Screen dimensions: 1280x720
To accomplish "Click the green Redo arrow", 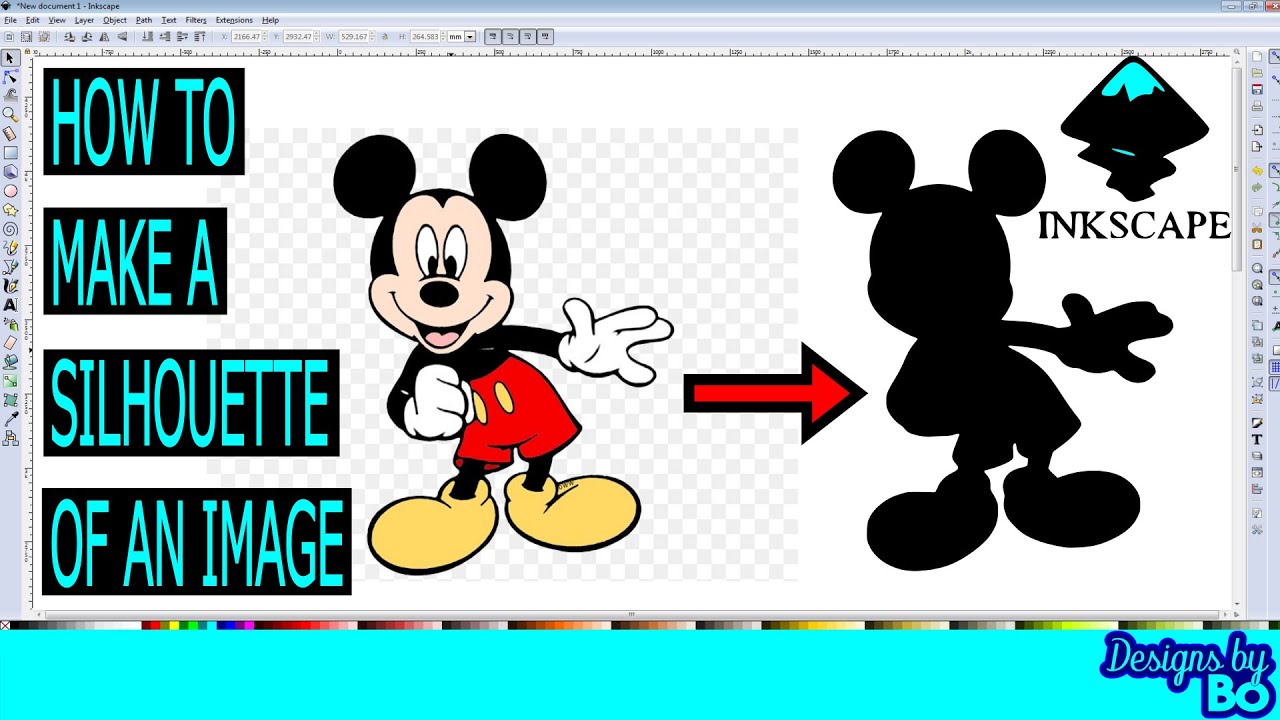I will 1257,187.
